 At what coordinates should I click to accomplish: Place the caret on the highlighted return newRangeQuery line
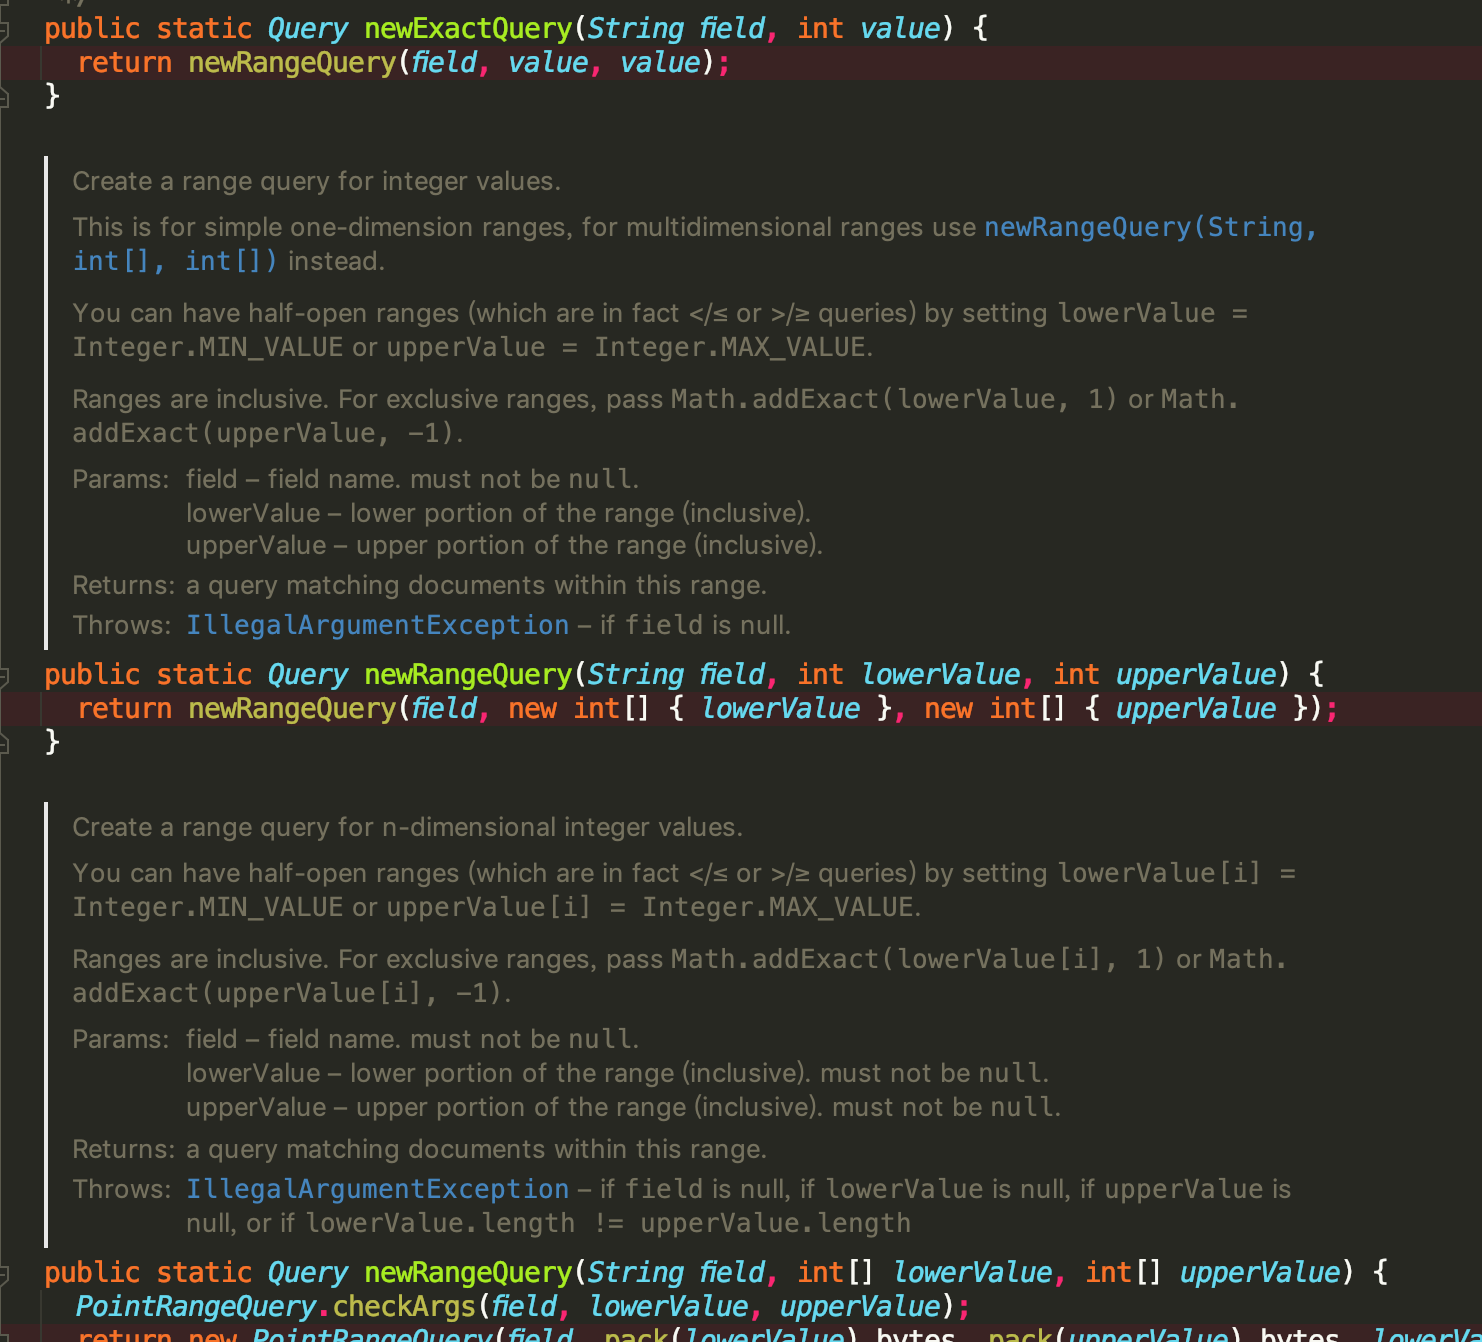(400, 708)
